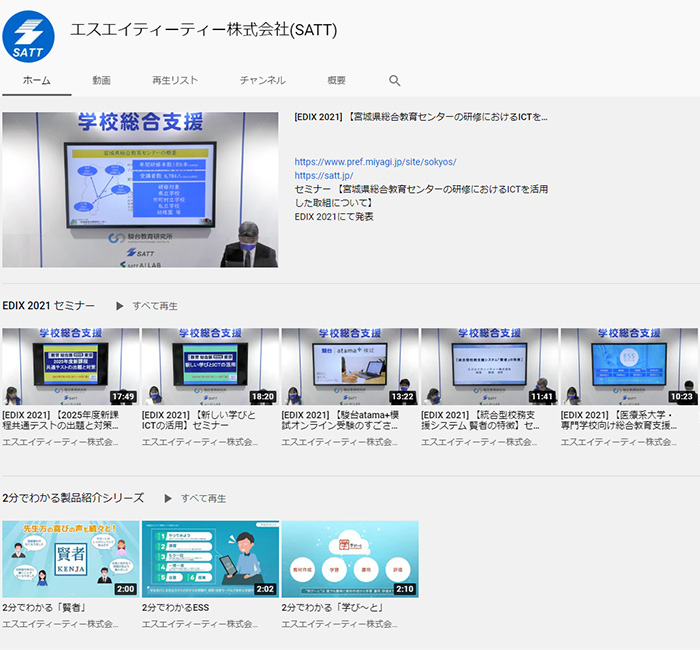Image resolution: width=700 pixels, height=650 pixels.
Task: Open title 2025年度新課程共通テストの出題と対策
Action: coord(61,421)
